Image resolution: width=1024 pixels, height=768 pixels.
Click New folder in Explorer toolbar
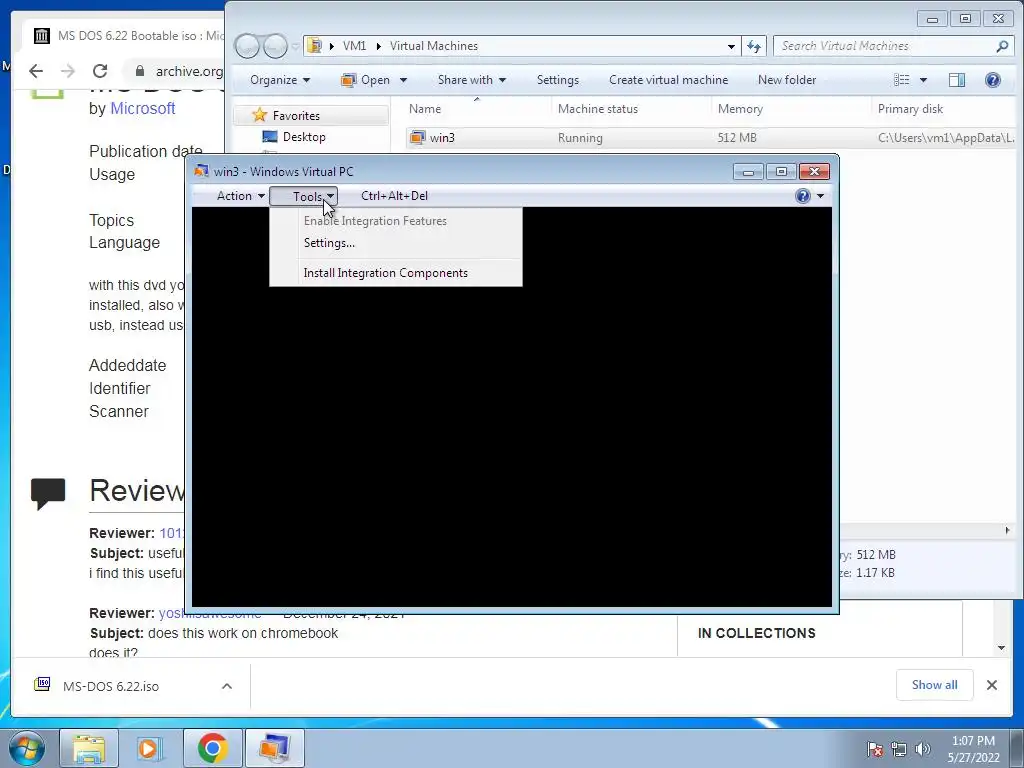click(x=786, y=80)
